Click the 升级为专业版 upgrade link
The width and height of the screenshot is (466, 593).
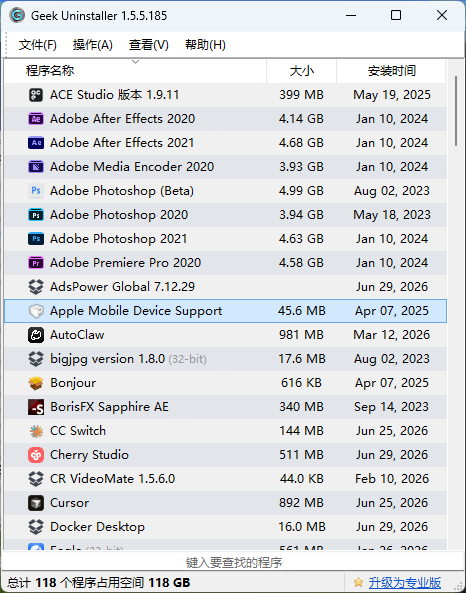[x=404, y=582]
